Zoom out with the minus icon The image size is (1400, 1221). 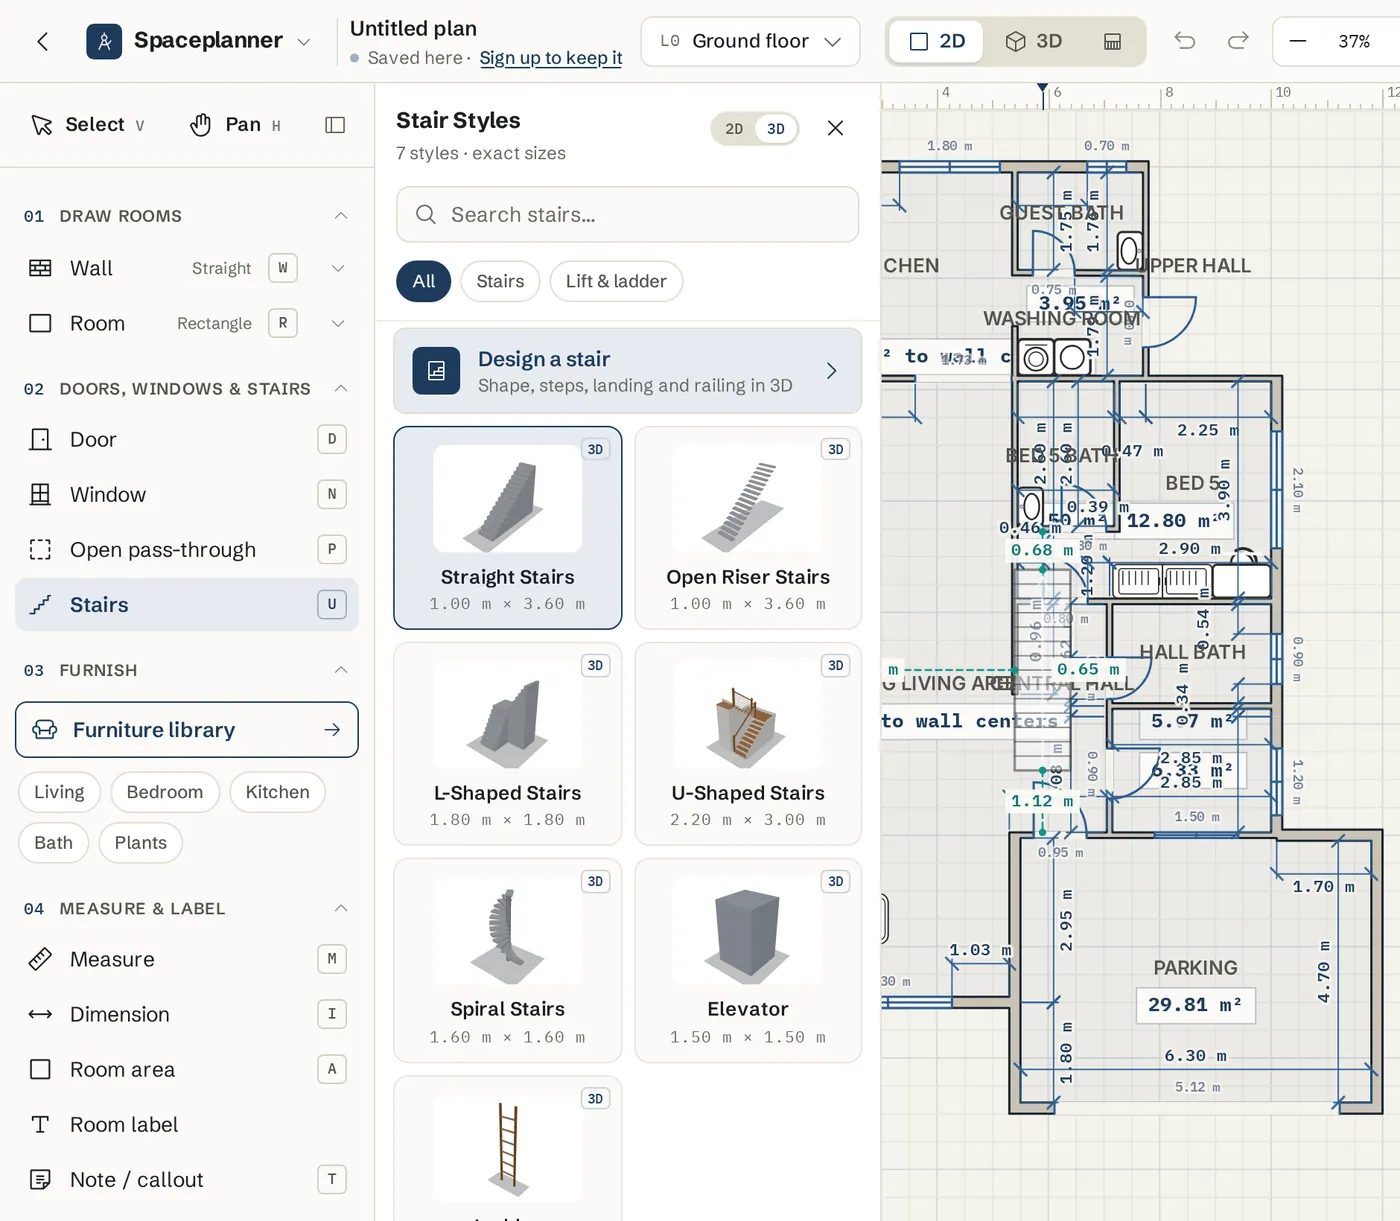(x=1298, y=41)
